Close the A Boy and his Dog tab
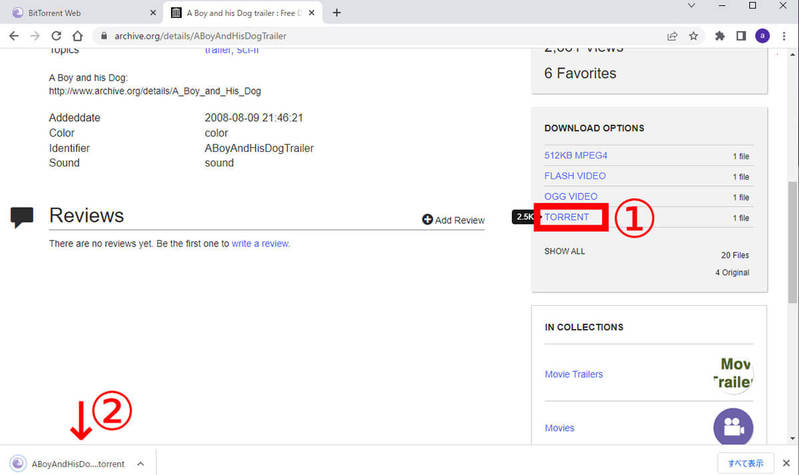Viewport: 799px width, 475px height. pyautogui.click(x=311, y=13)
